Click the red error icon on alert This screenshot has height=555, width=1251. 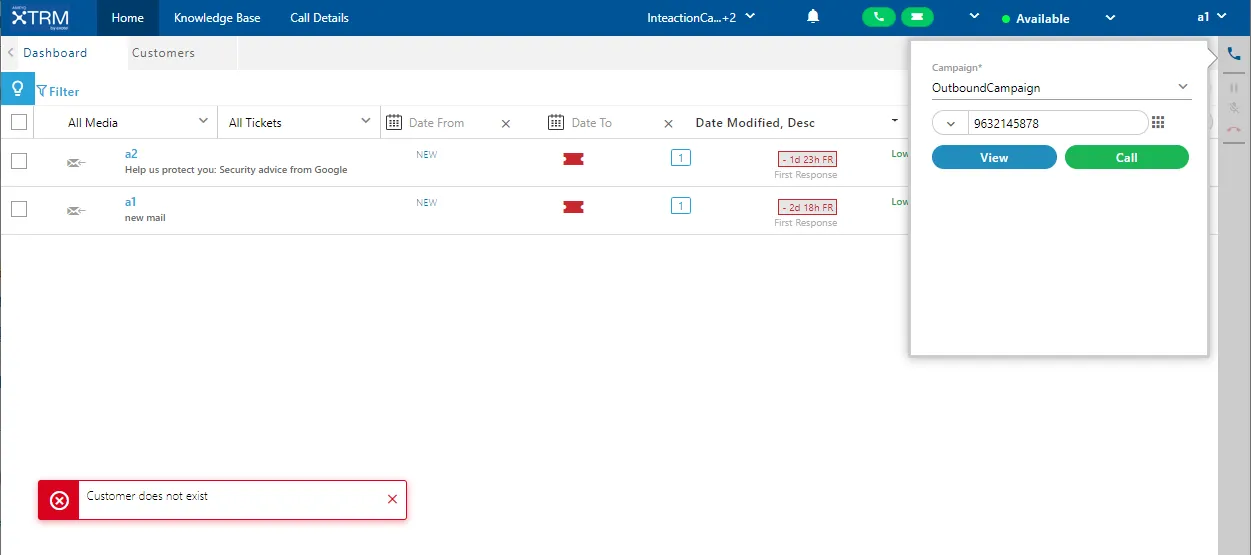[x=59, y=500]
